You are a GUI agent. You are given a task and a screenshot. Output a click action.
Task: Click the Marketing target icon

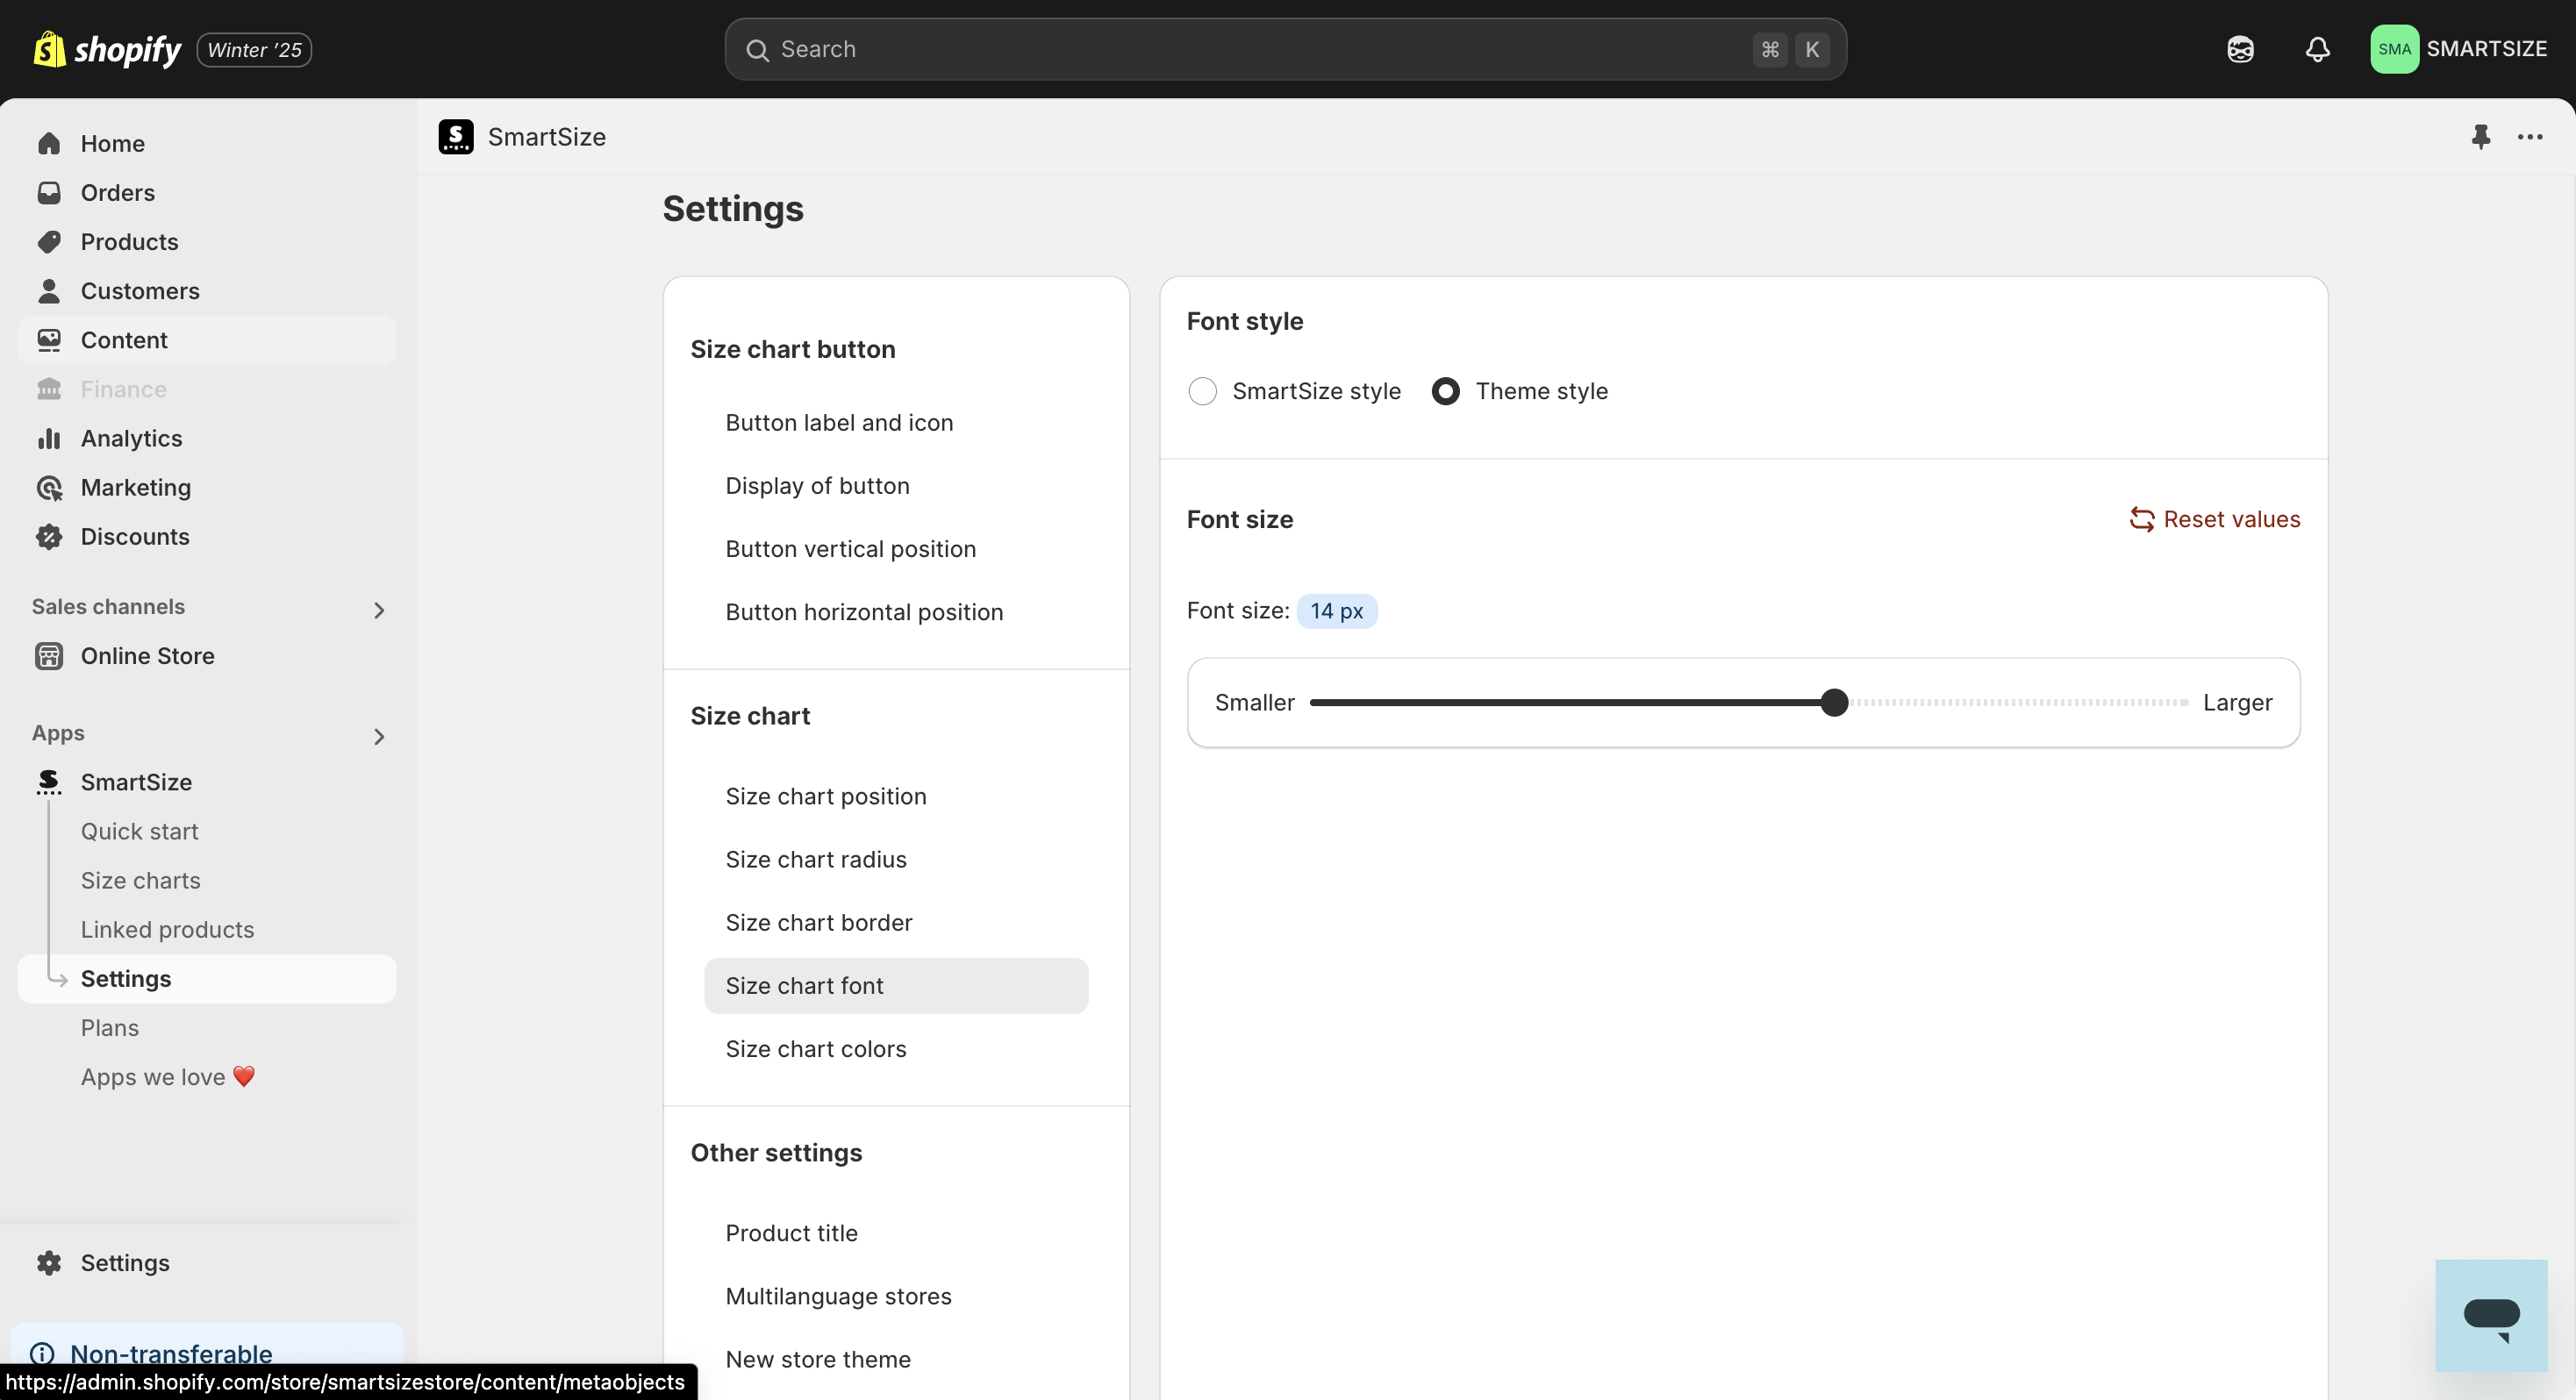49,487
